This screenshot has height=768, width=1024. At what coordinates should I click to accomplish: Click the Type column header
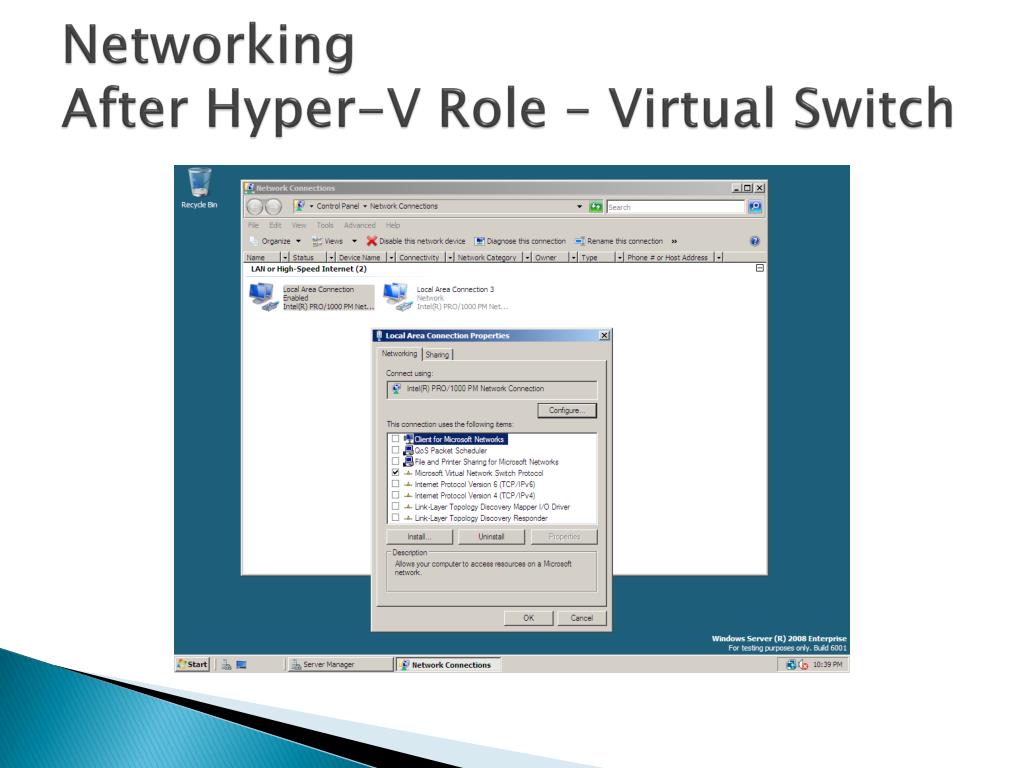589,257
